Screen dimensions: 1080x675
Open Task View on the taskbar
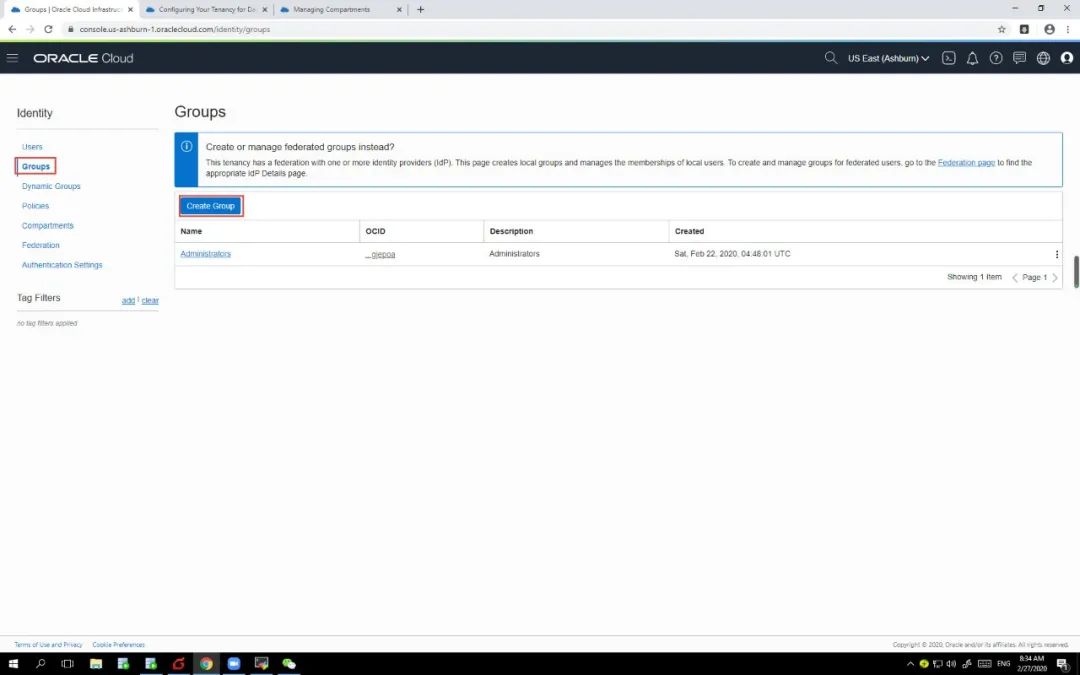pyautogui.click(x=68, y=664)
